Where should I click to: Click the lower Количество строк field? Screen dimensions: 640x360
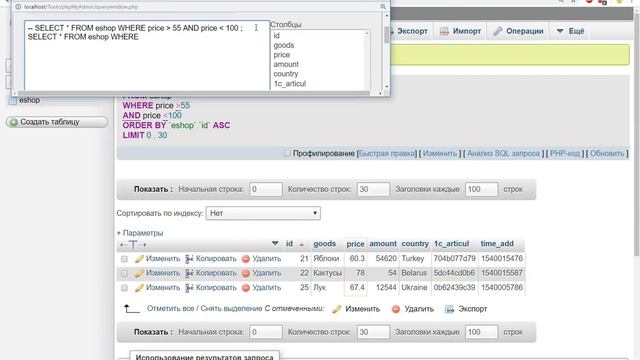click(x=373, y=332)
